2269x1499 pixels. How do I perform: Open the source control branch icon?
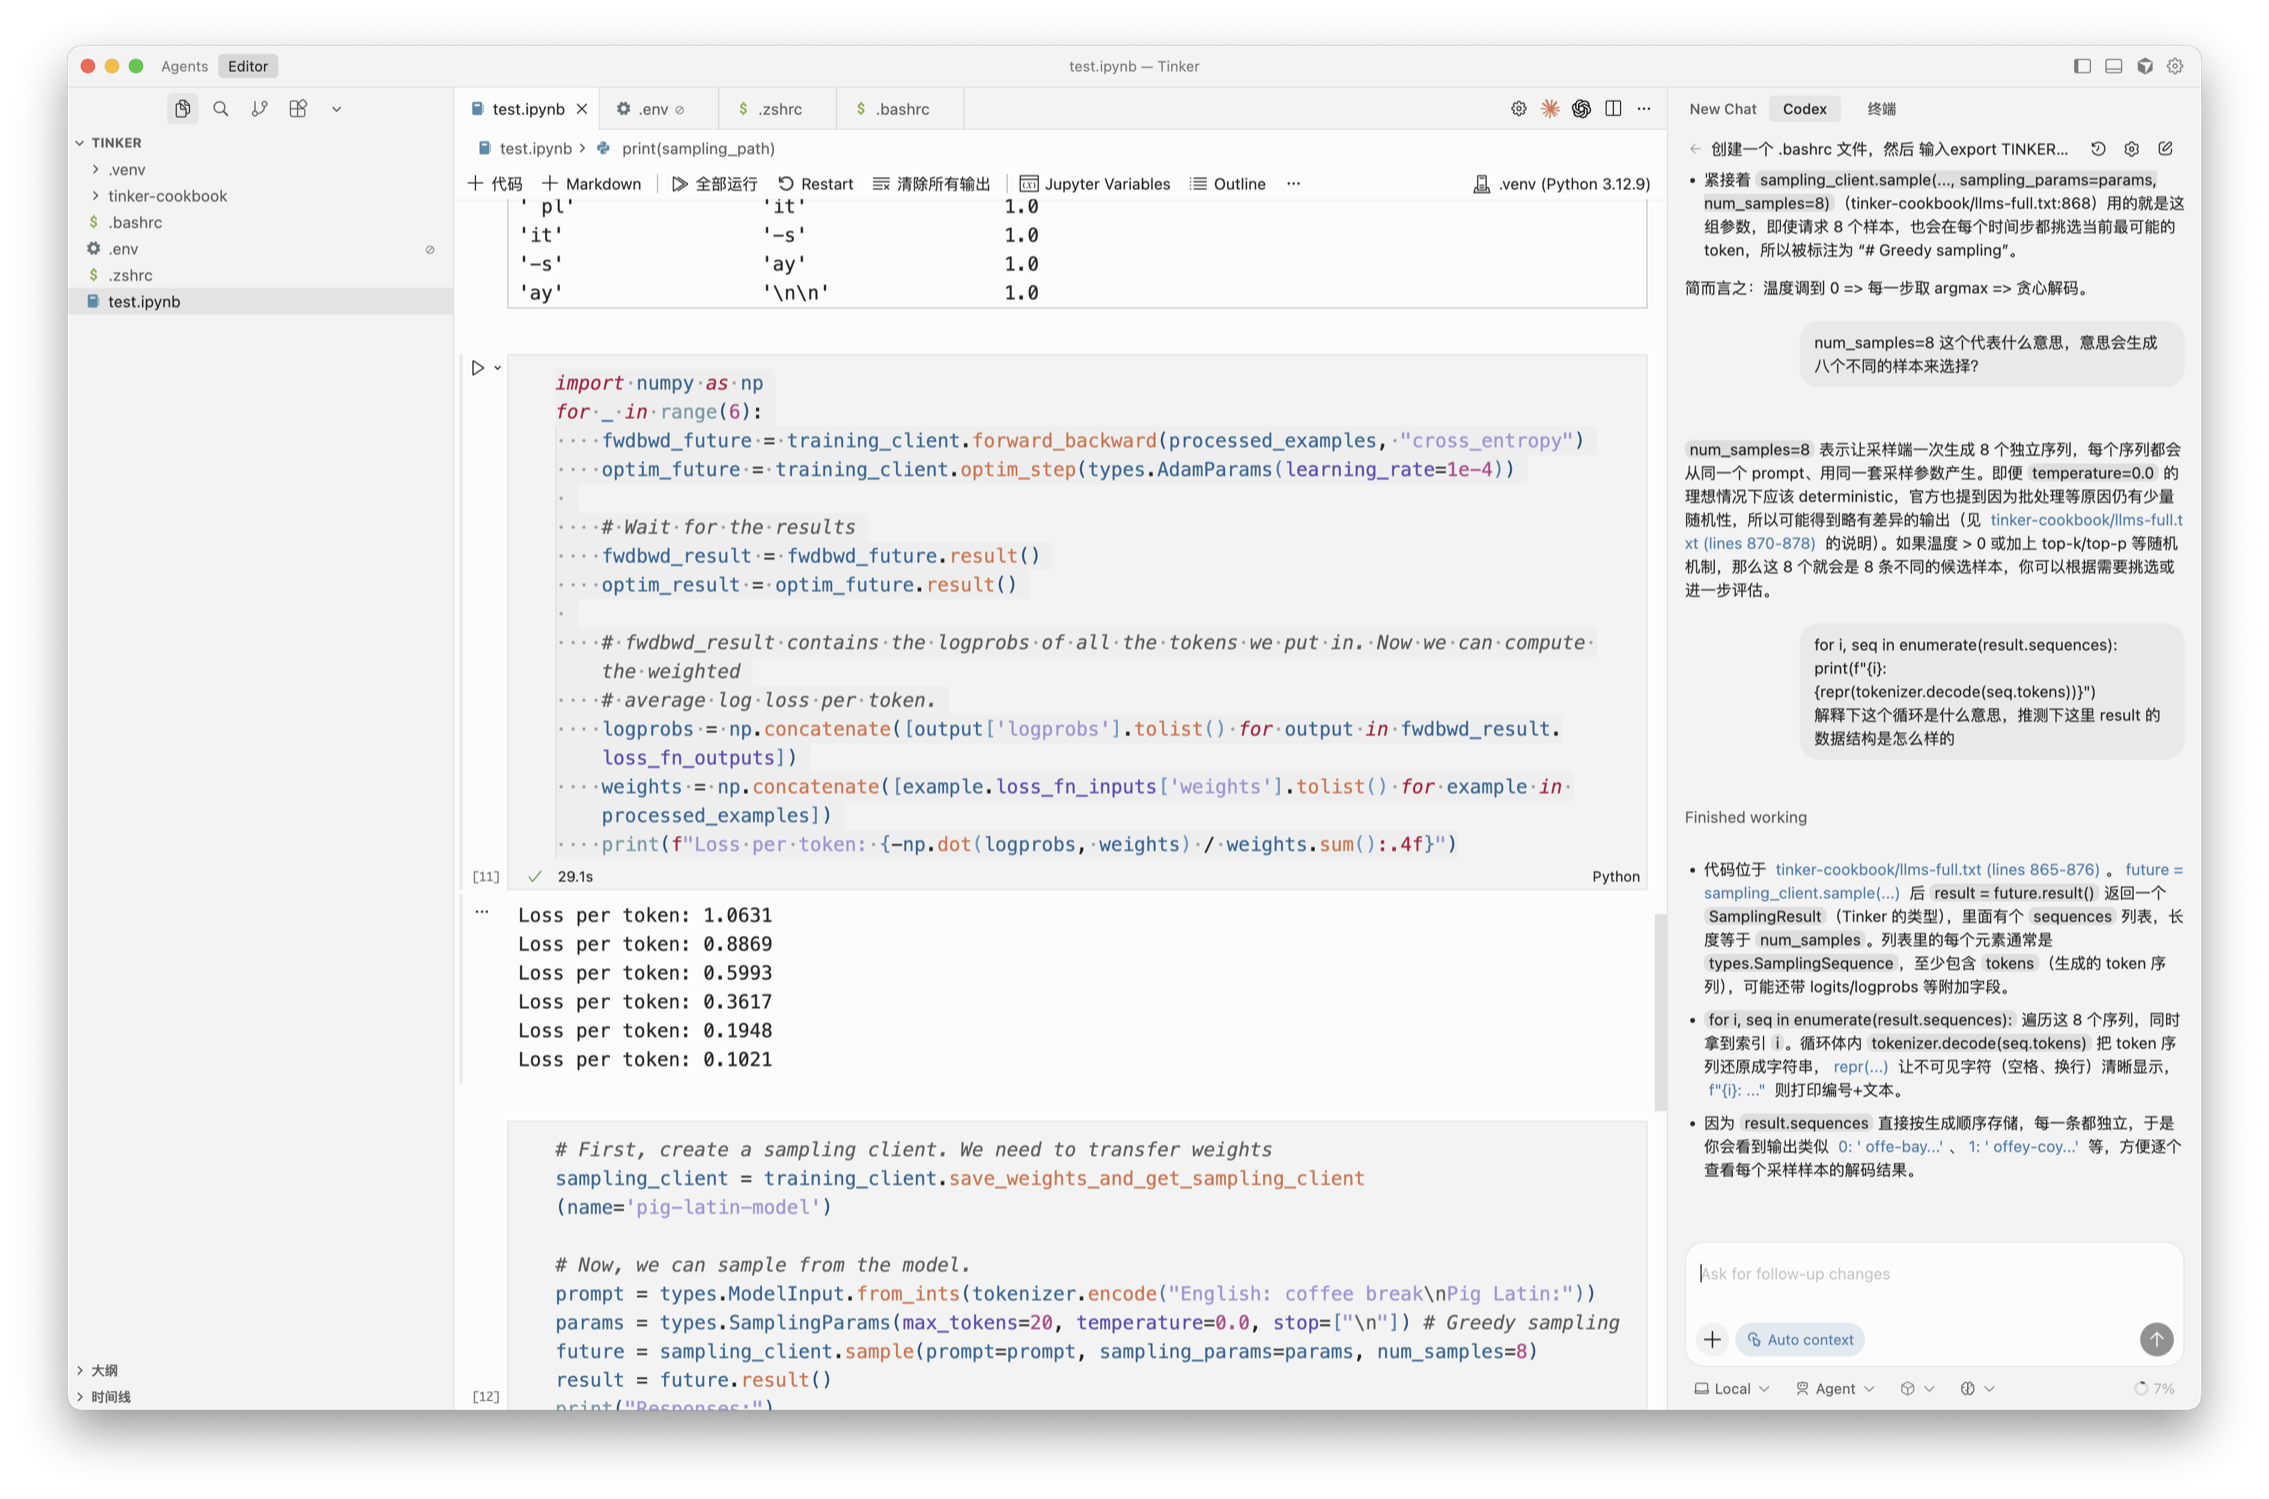[259, 109]
